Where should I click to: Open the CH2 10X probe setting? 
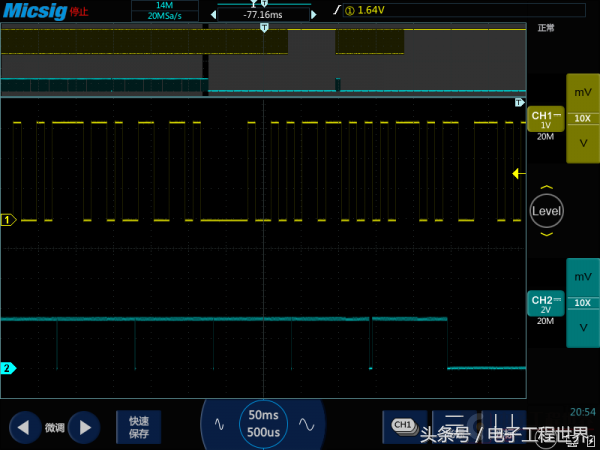point(582,302)
